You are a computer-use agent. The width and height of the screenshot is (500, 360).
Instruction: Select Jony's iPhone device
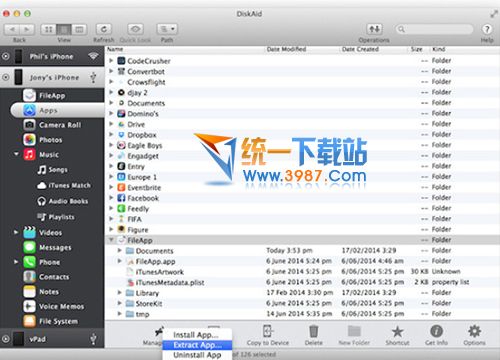52,77
